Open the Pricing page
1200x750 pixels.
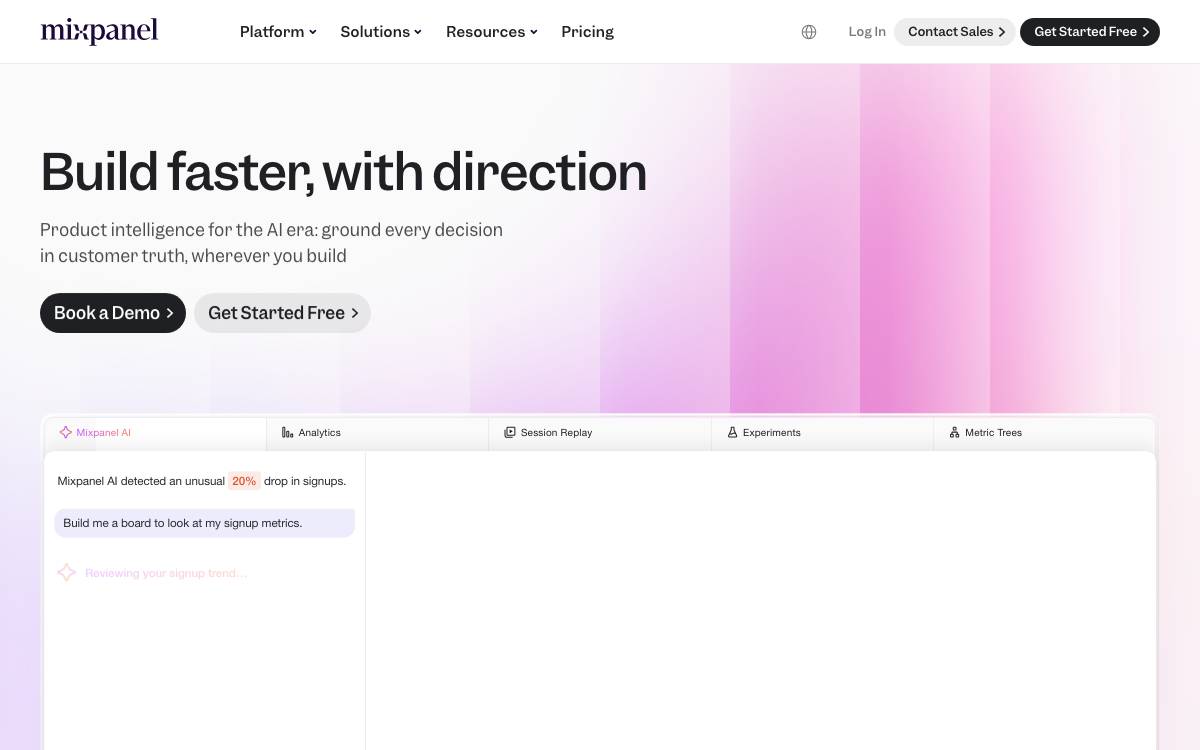point(588,32)
